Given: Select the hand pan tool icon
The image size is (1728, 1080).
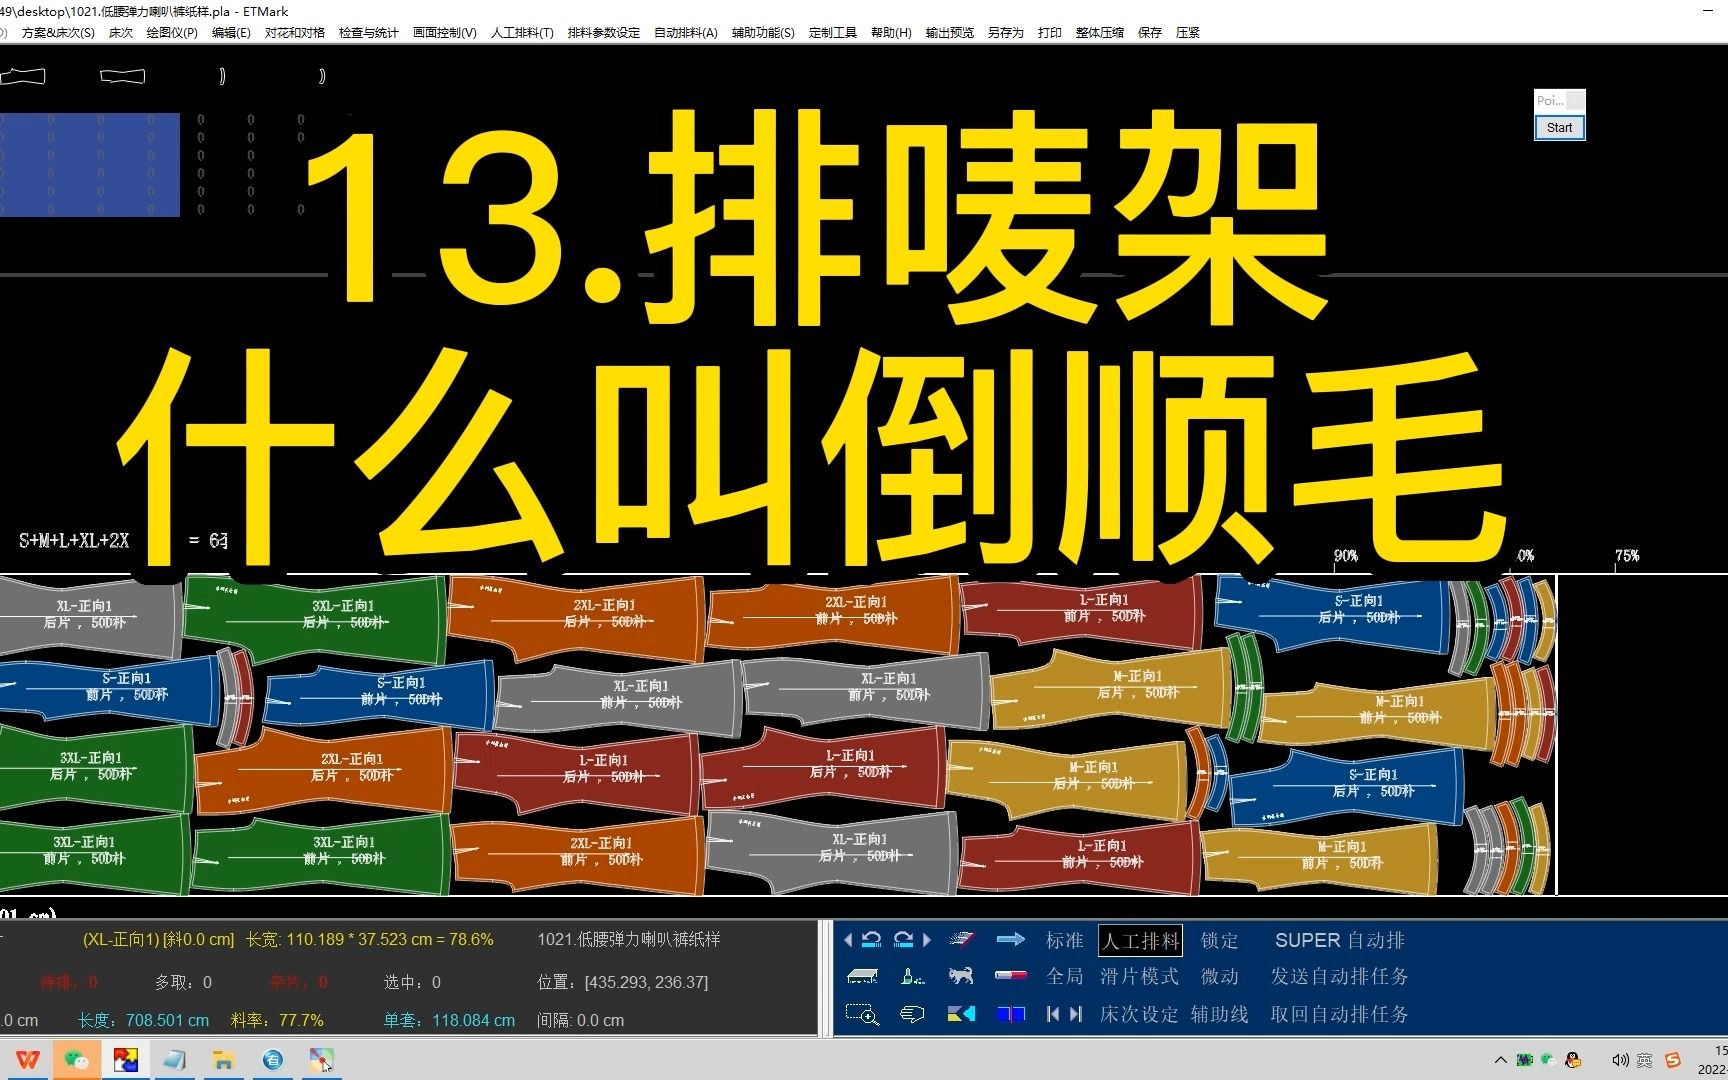Looking at the screenshot, I should [912, 1014].
